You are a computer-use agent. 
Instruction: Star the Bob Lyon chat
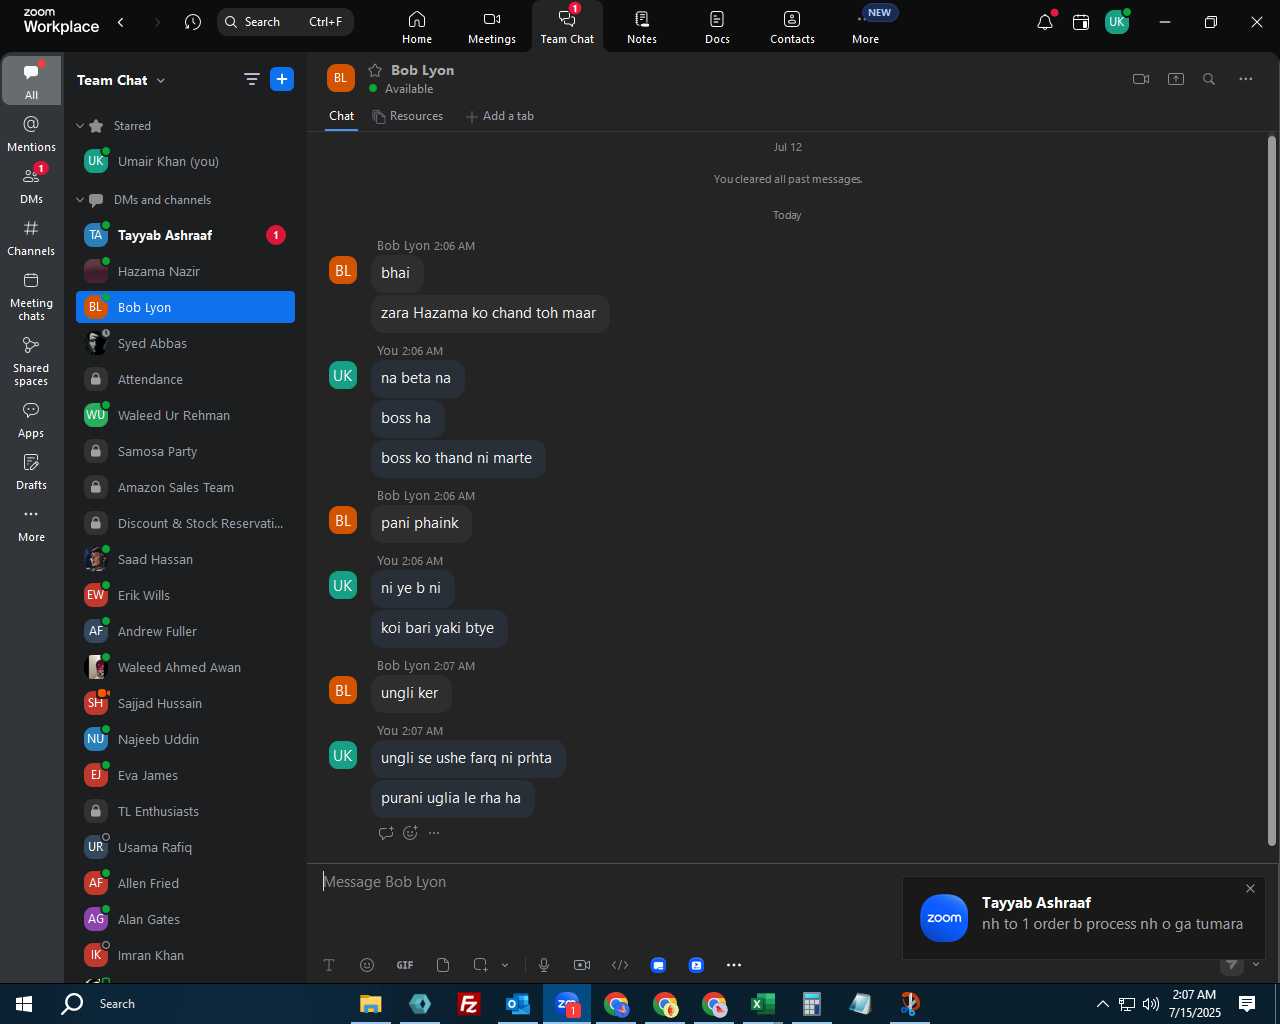[375, 70]
